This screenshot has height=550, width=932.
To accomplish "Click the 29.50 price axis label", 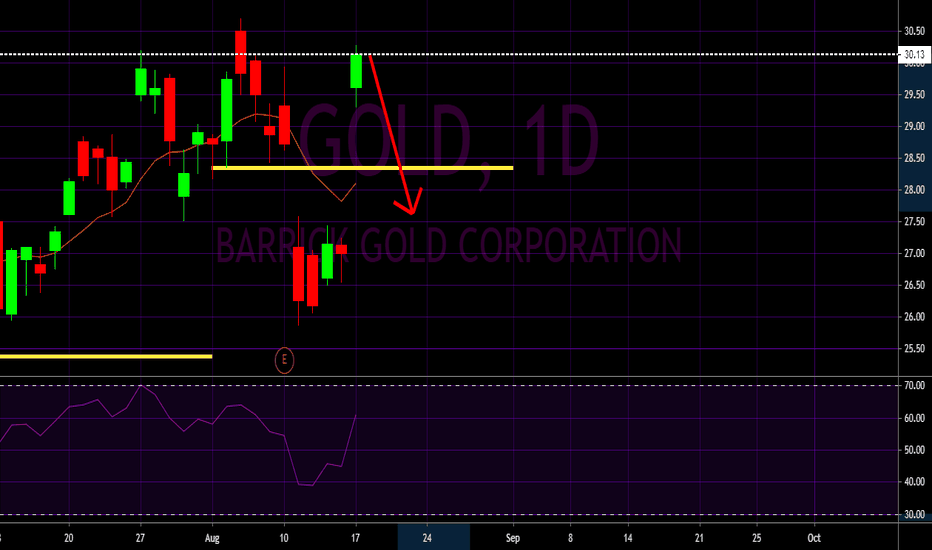I will coord(914,95).
